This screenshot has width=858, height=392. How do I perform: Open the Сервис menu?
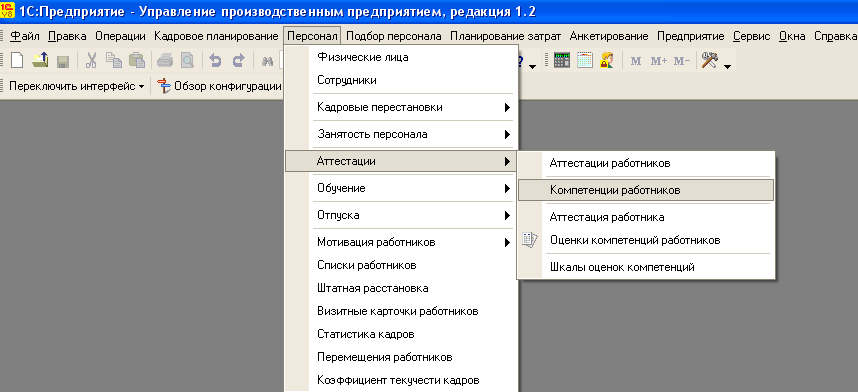click(x=751, y=37)
